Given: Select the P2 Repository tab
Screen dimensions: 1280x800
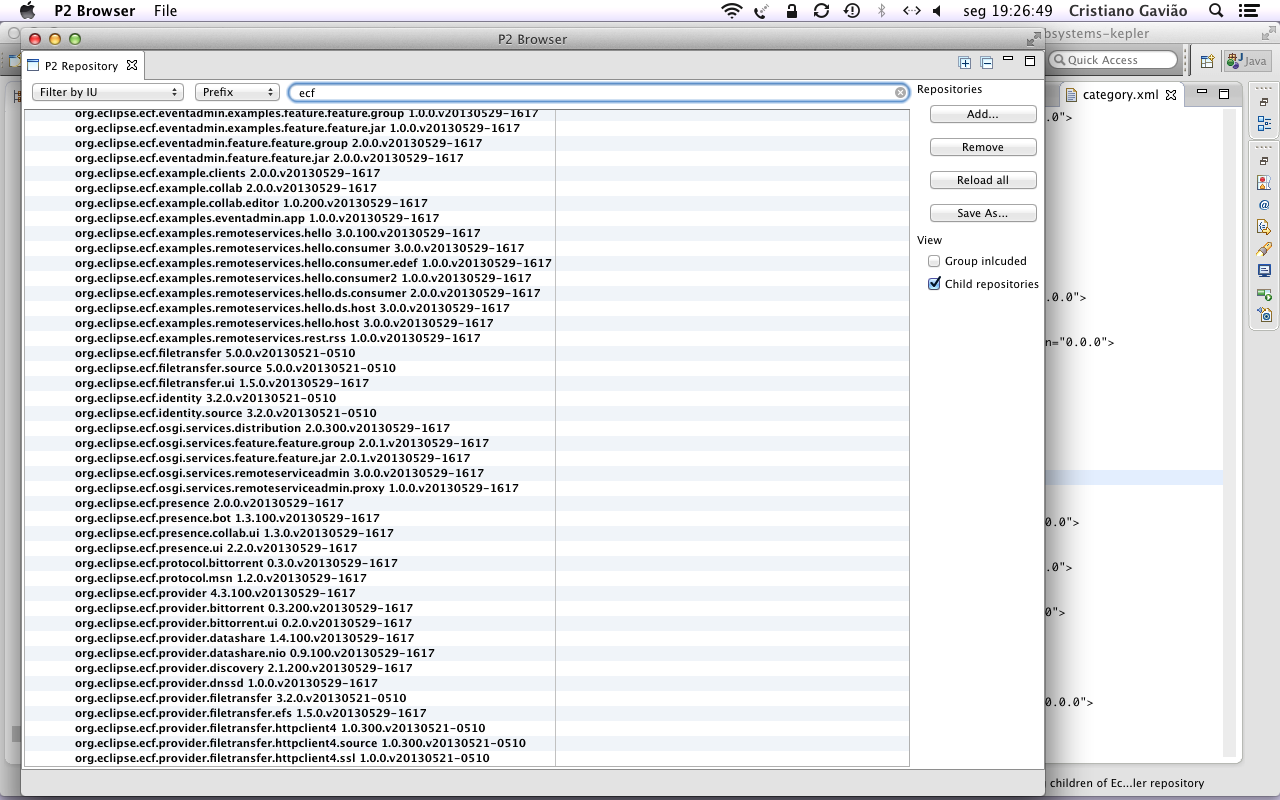Looking at the screenshot, I should pos(81,66).
